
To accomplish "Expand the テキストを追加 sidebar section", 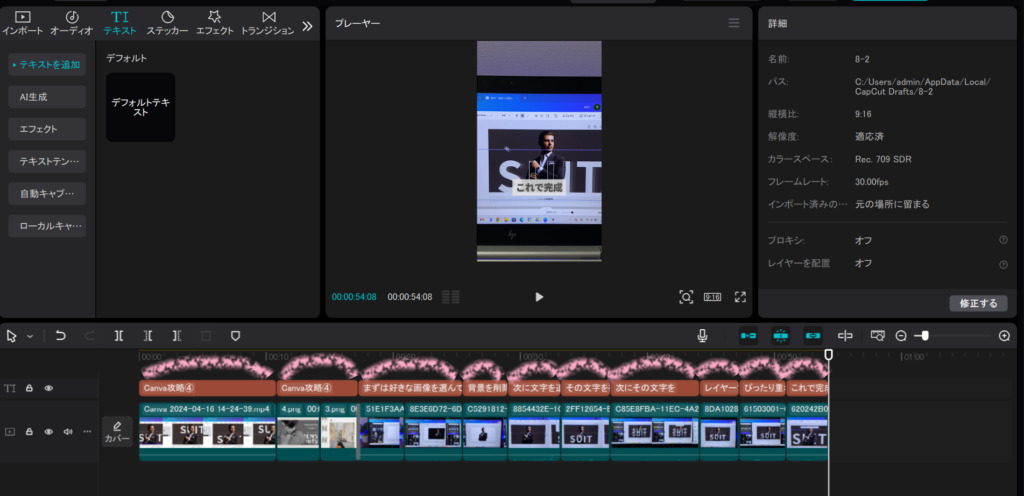I will pyautogui.click(x=47, y=65).
